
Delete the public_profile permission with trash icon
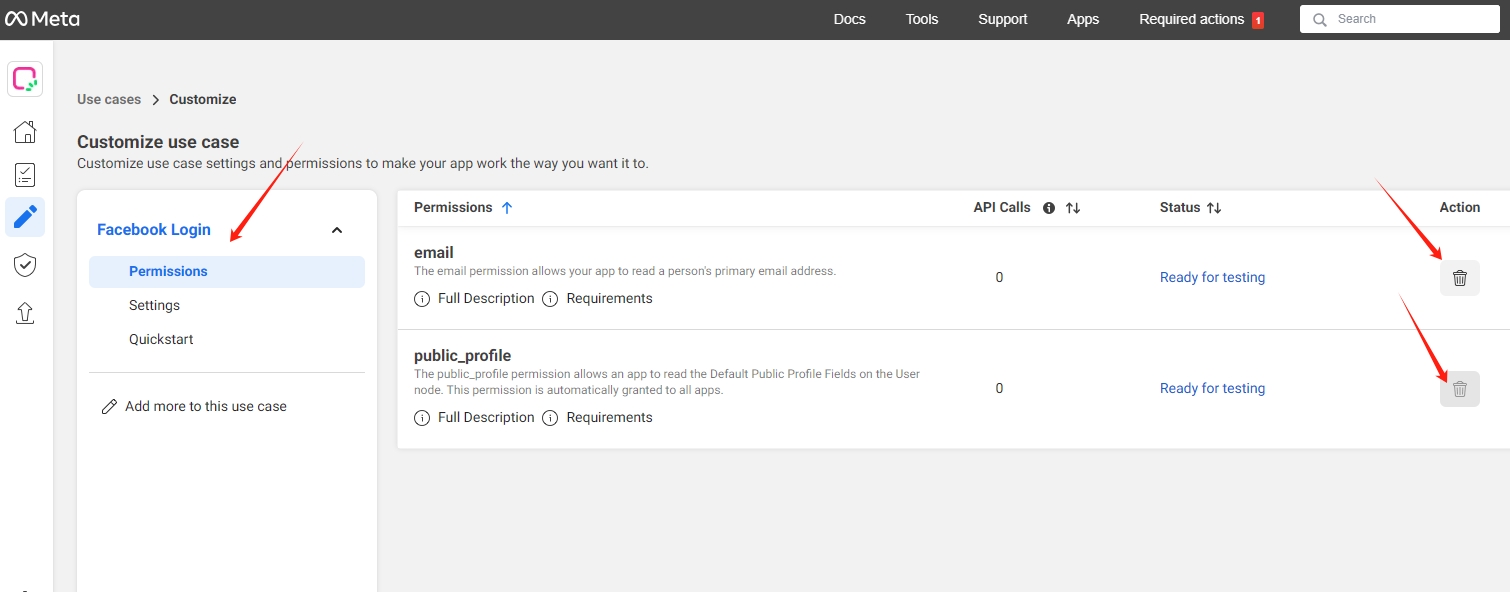1459,388
